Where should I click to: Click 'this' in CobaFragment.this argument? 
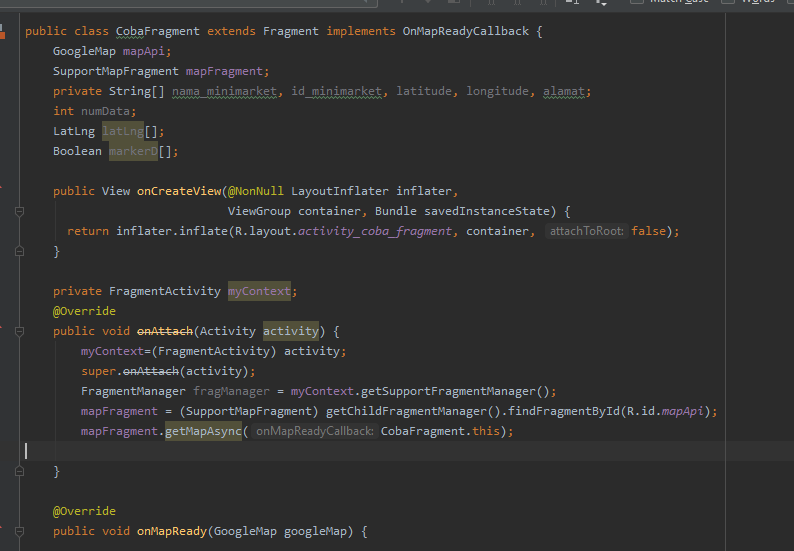(x=486, y=431)
